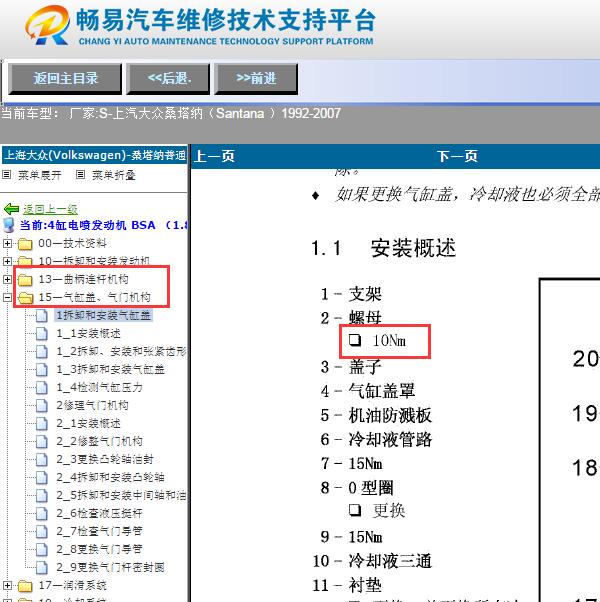Click open folder icon of 15—气缸盖、气门机构
Viewport: 600px width, 602px height.
coord(25,298)
